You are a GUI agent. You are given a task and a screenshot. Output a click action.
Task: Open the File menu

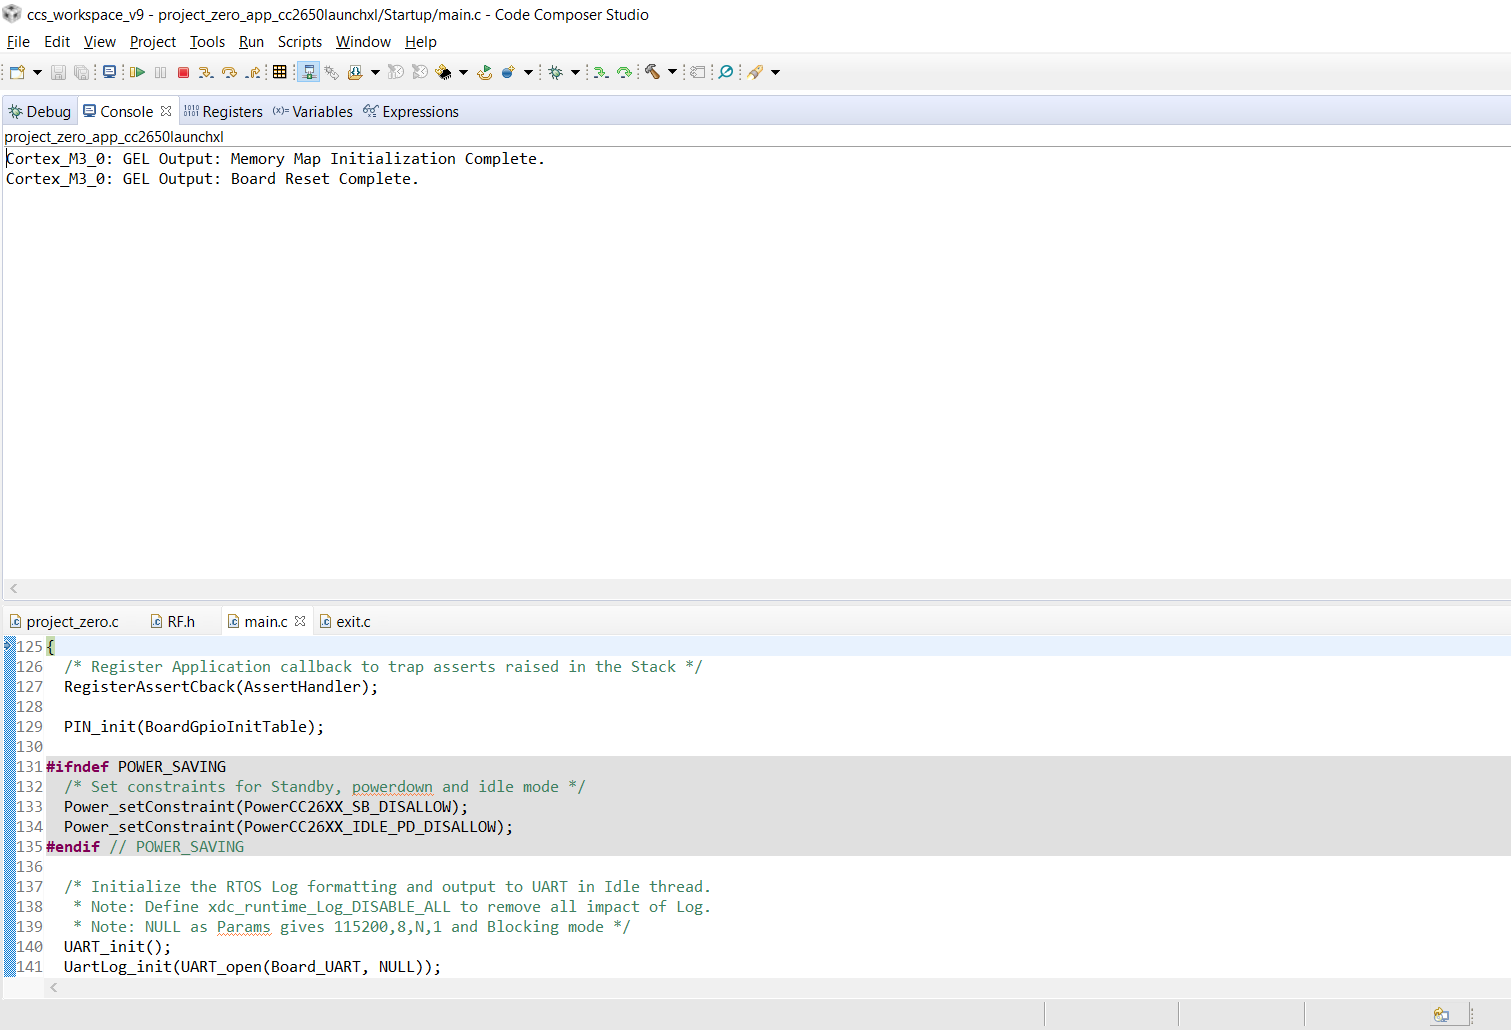[x=18, y=42]
